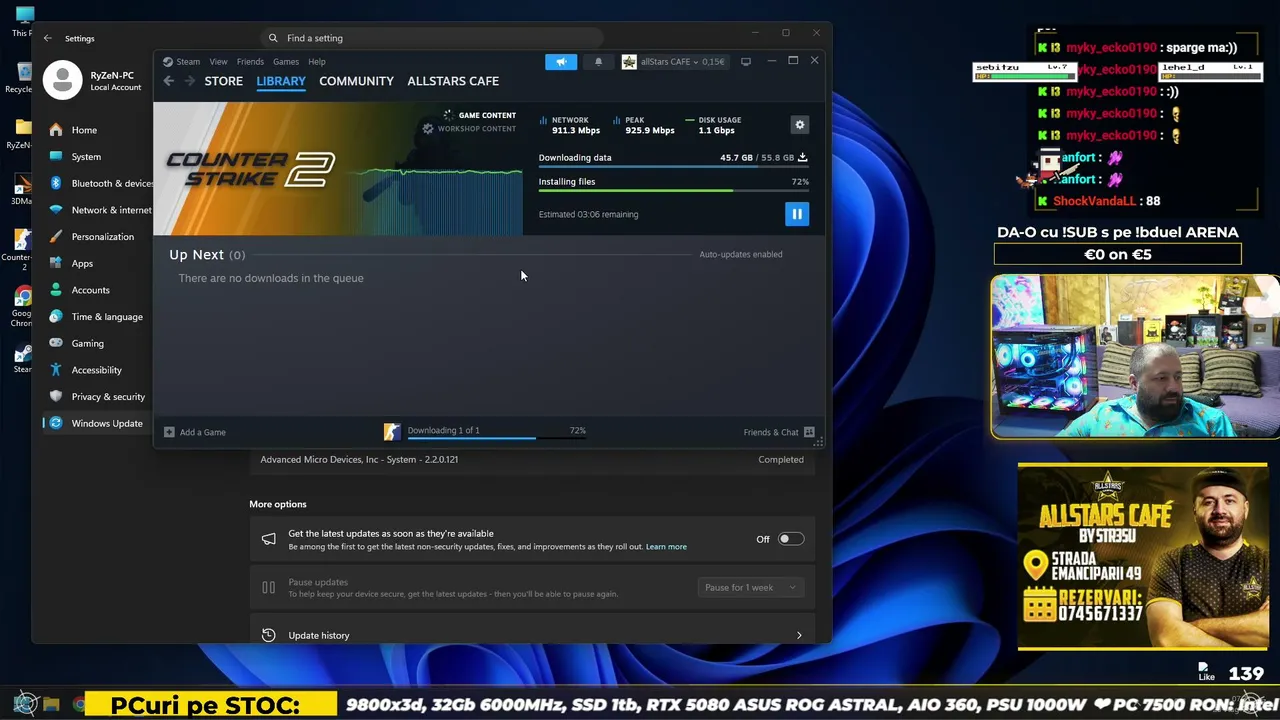Toggle Get the latest updates switch
1280x720 pixels.
point(791,539)
